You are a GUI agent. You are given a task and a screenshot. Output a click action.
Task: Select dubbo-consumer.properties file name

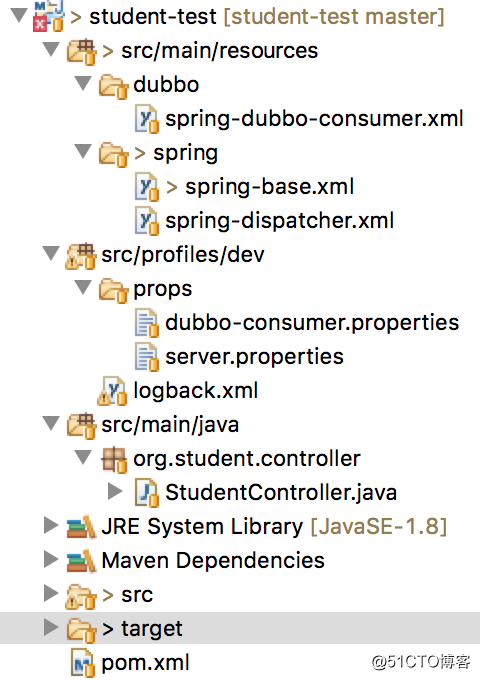312,324
